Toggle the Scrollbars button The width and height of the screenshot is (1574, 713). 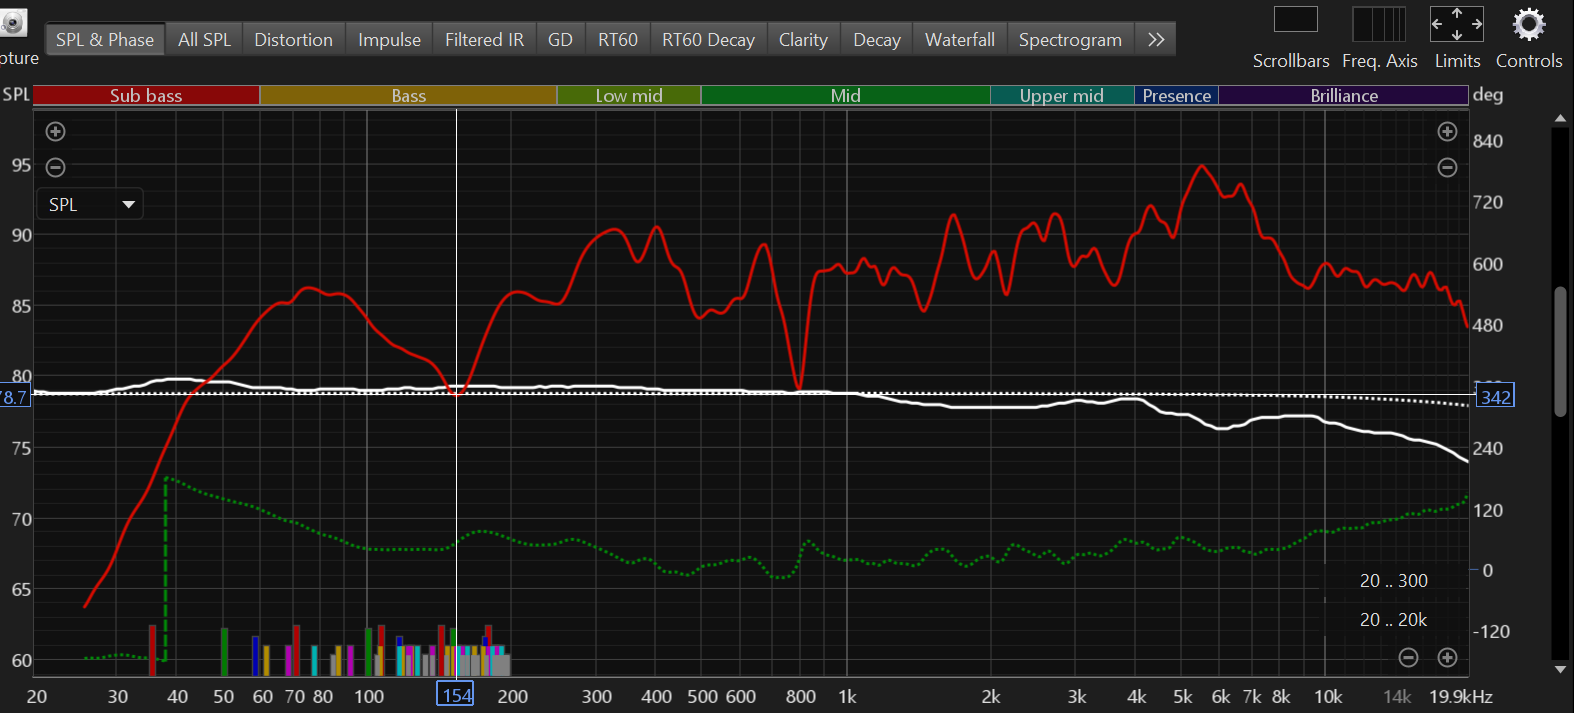click(x=1295, y=20)
